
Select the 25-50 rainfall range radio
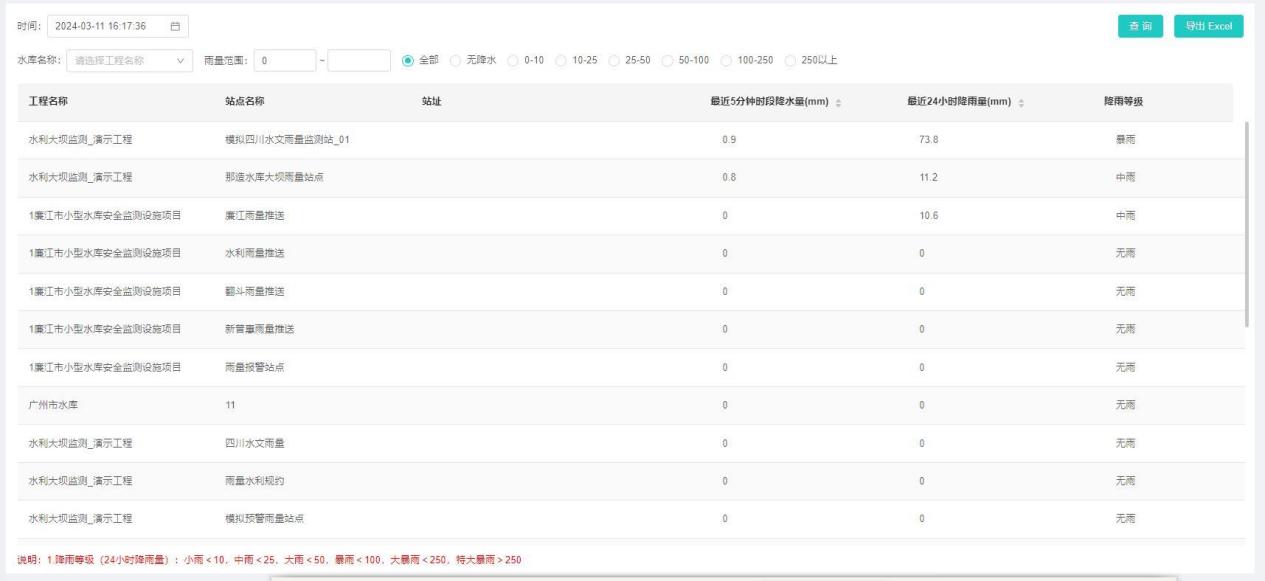tap(614, 60)
